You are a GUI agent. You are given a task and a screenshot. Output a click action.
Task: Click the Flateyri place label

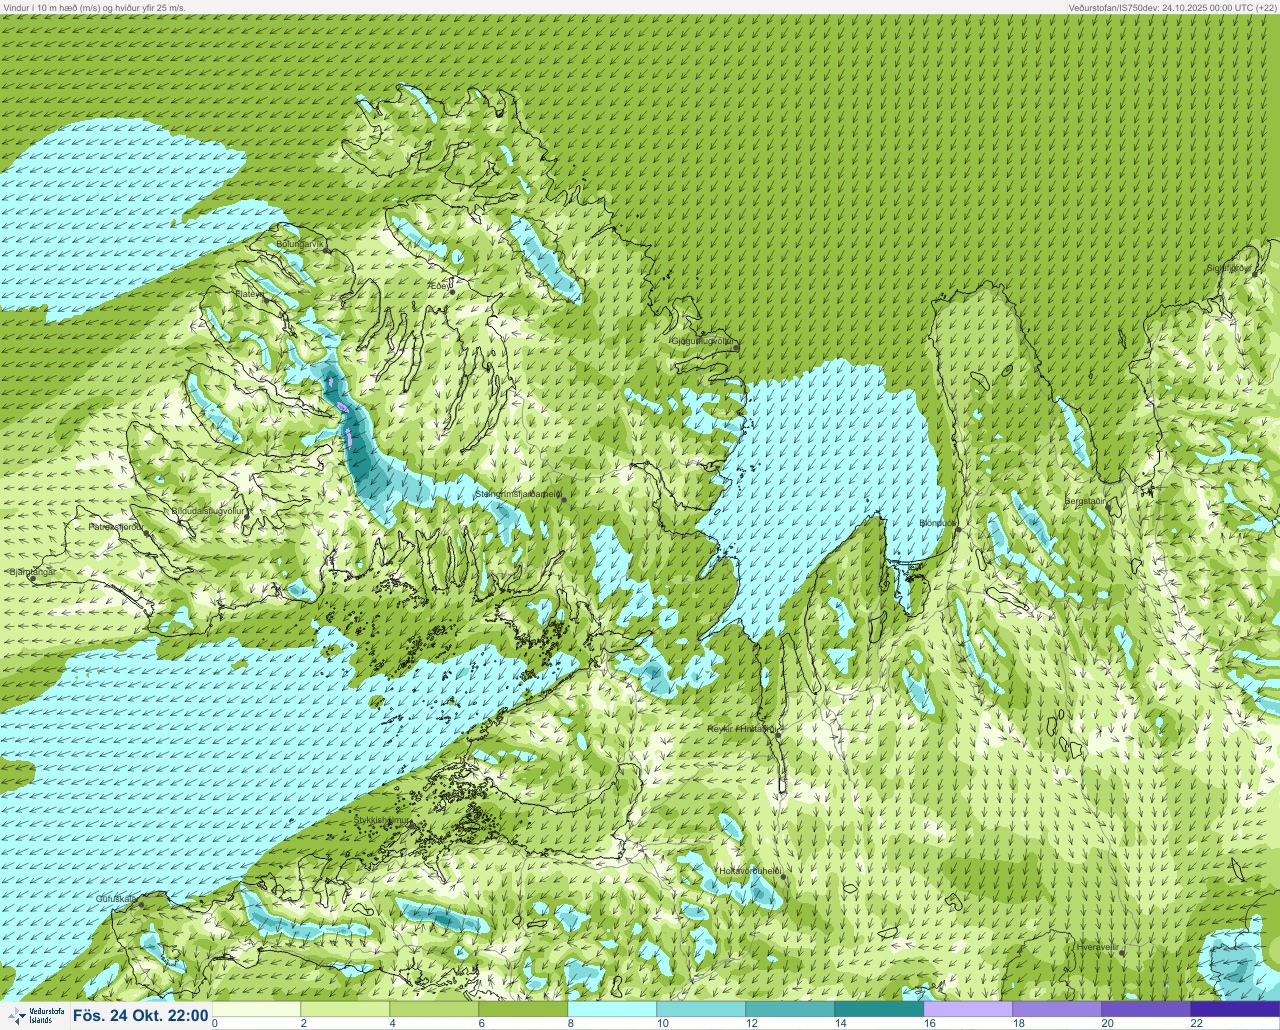[249, 294]
